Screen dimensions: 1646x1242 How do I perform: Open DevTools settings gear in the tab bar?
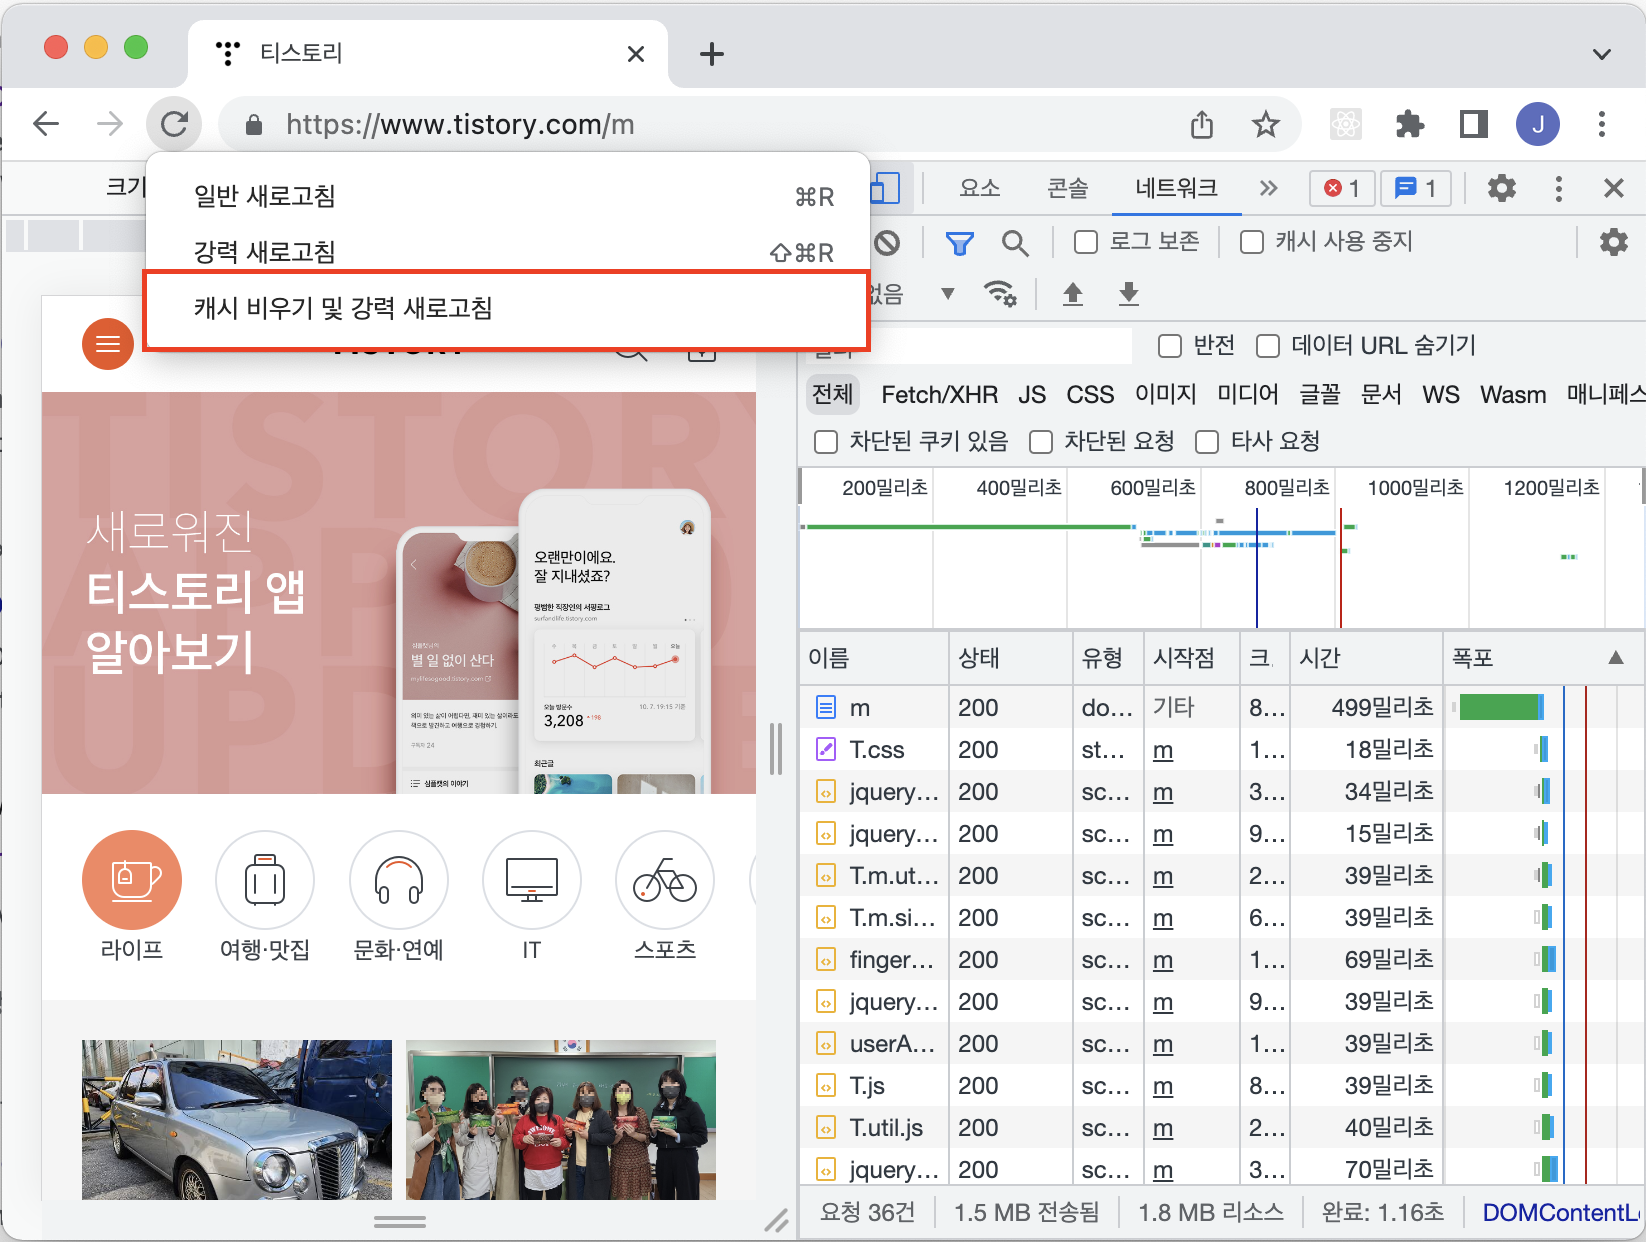point(1502,188)
